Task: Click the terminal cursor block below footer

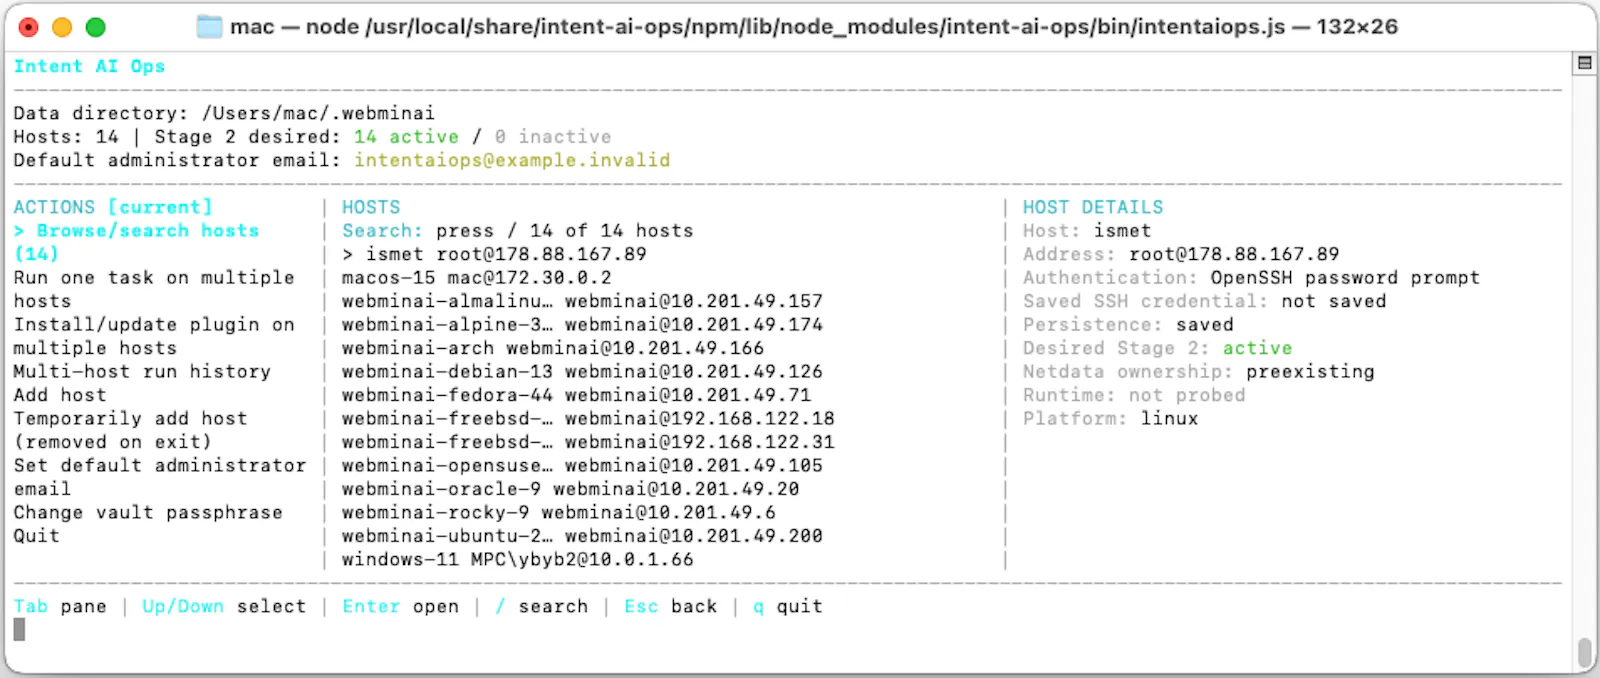Action: click(x=19, y=629)
